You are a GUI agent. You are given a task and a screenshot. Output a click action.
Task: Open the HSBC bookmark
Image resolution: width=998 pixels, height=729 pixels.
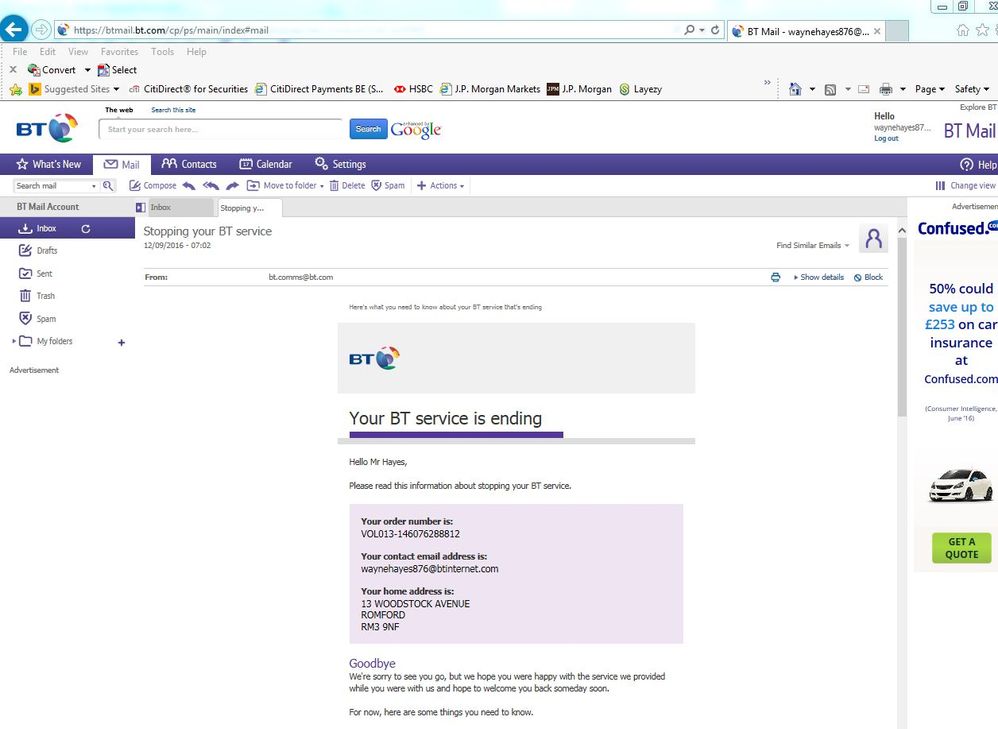(413, 89)
